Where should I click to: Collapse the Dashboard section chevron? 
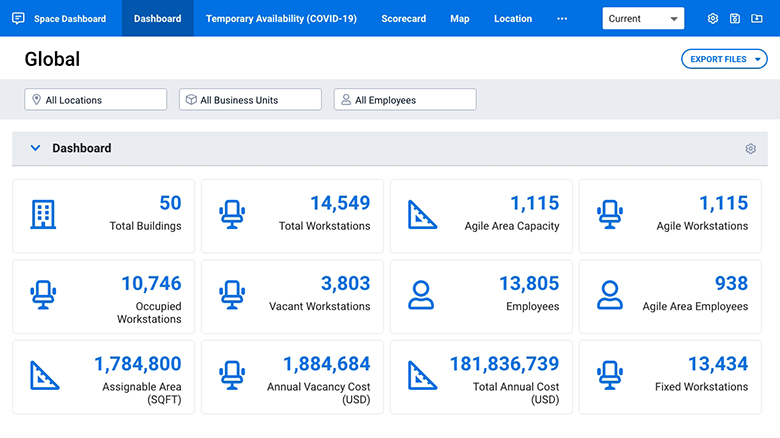tap(35, 148)
